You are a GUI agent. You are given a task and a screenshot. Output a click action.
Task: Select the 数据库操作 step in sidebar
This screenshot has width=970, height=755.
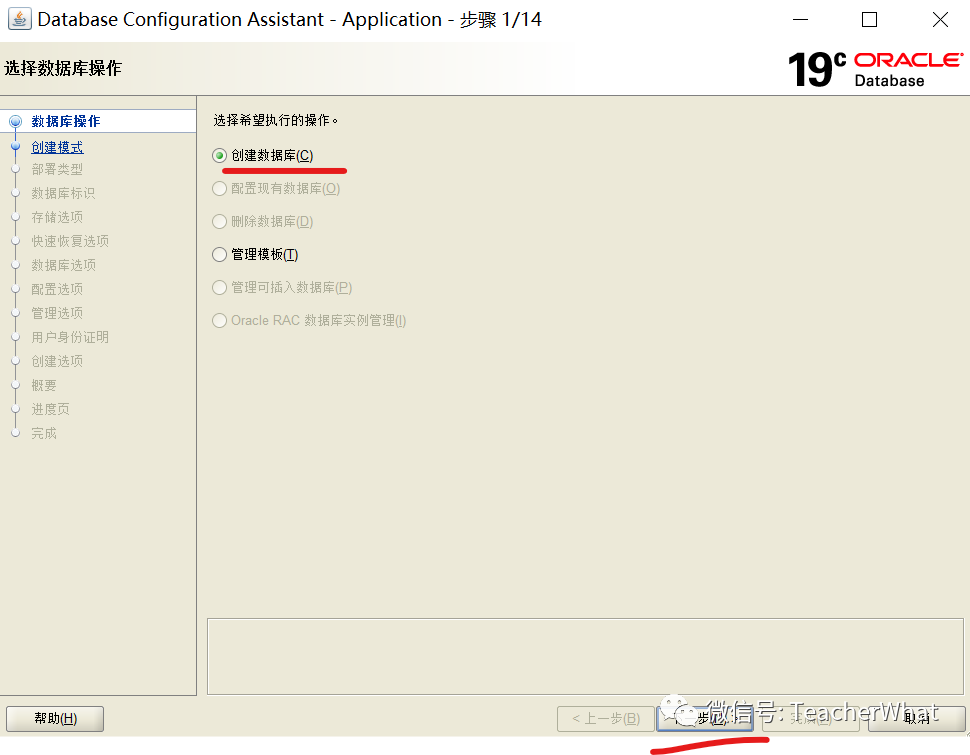(x=66, y=121)
